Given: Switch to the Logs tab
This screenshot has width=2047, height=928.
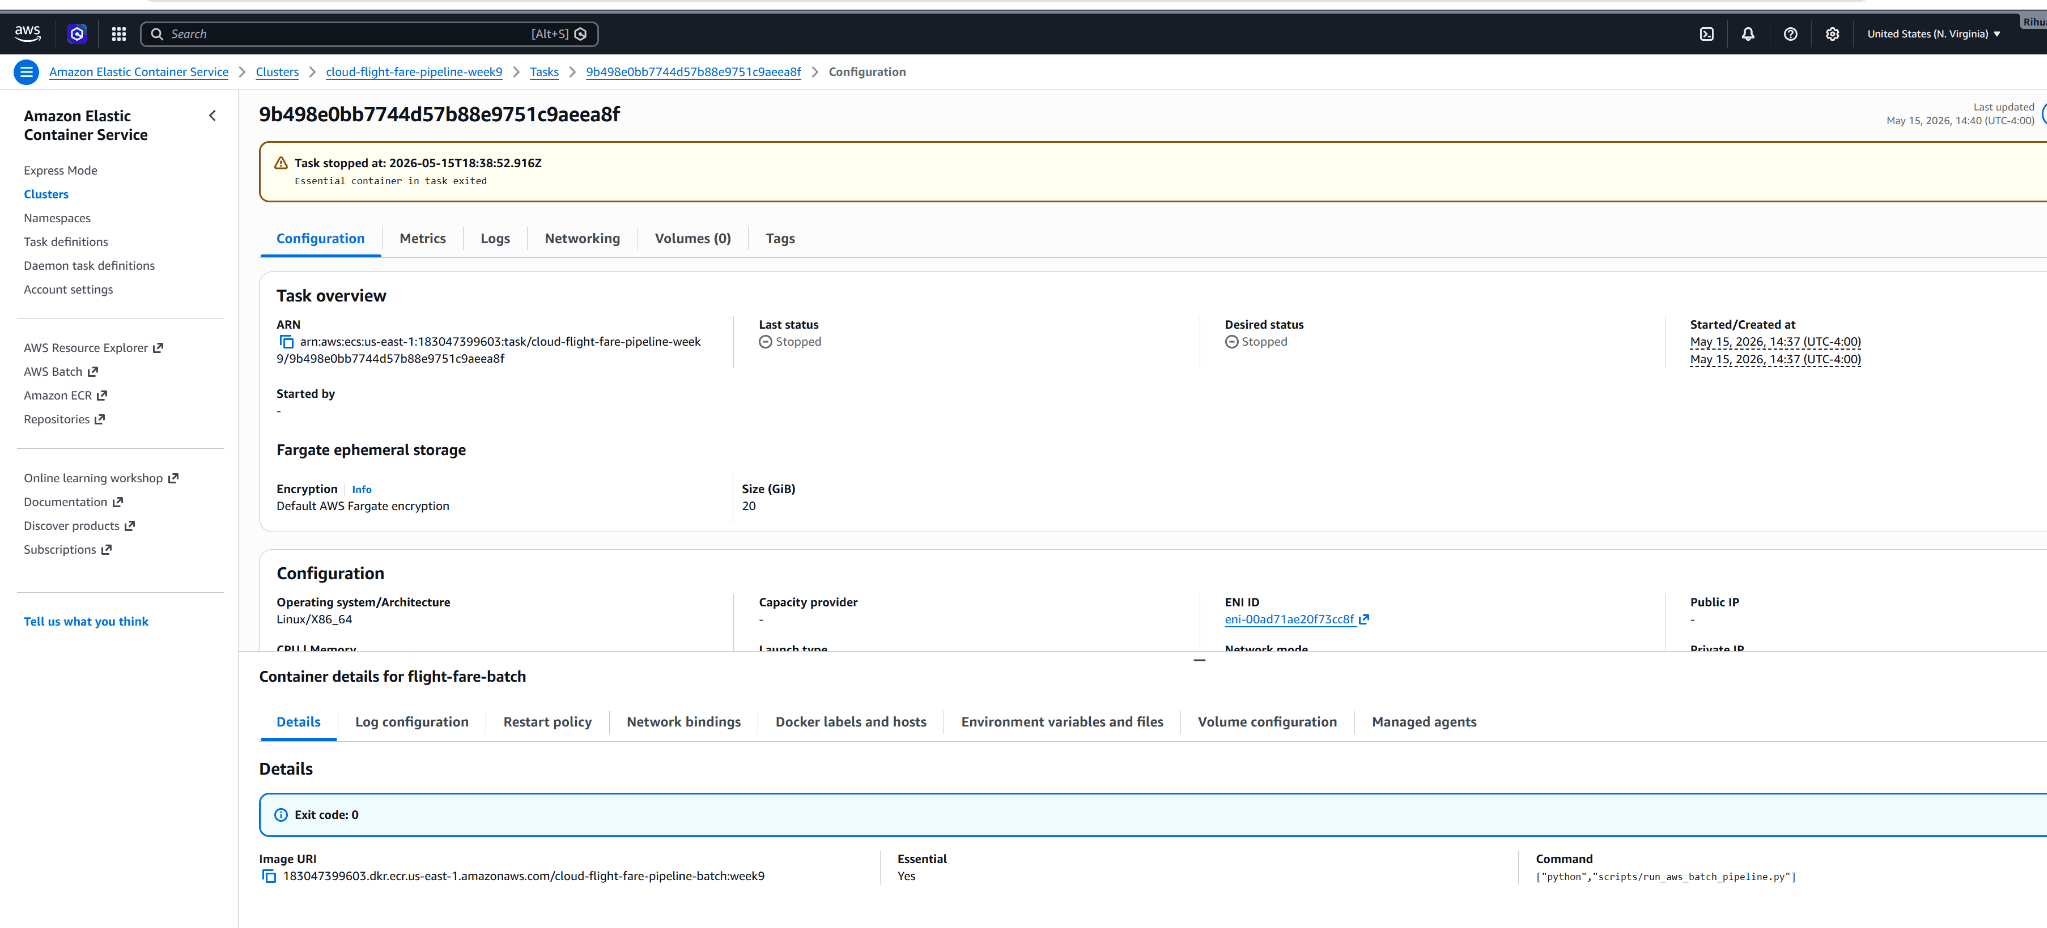Looking at the screenshot, I should tap(495, 239).
